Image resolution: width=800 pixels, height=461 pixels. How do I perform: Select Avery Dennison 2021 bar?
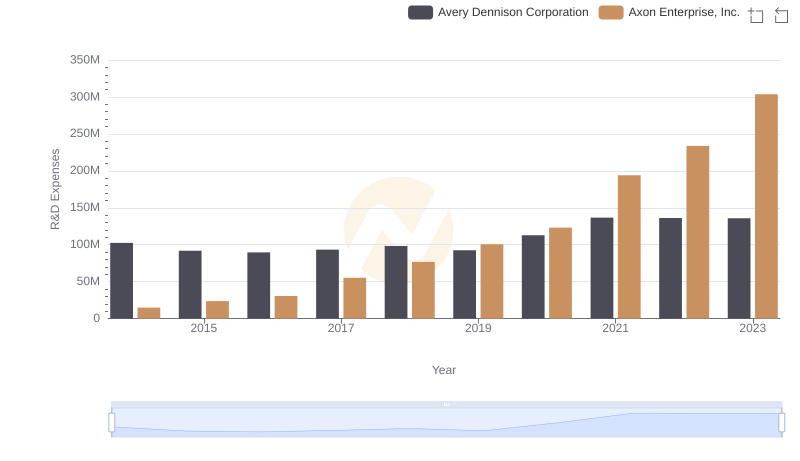602,268
